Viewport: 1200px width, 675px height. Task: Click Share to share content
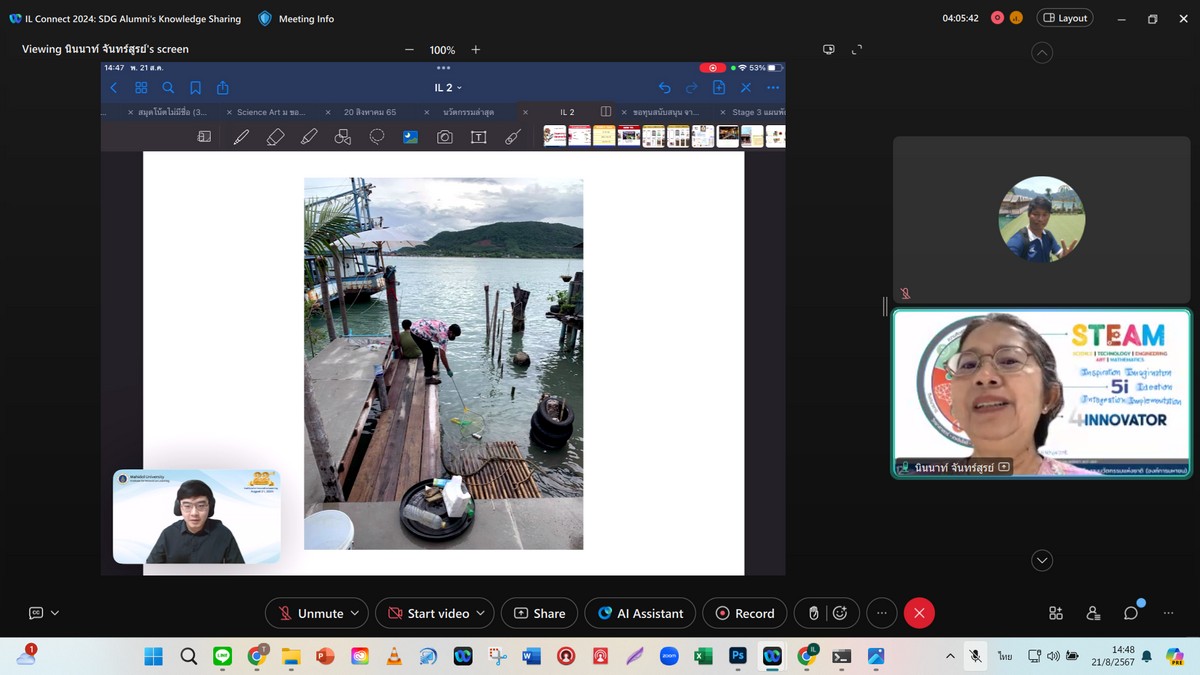tap(539, 613)
